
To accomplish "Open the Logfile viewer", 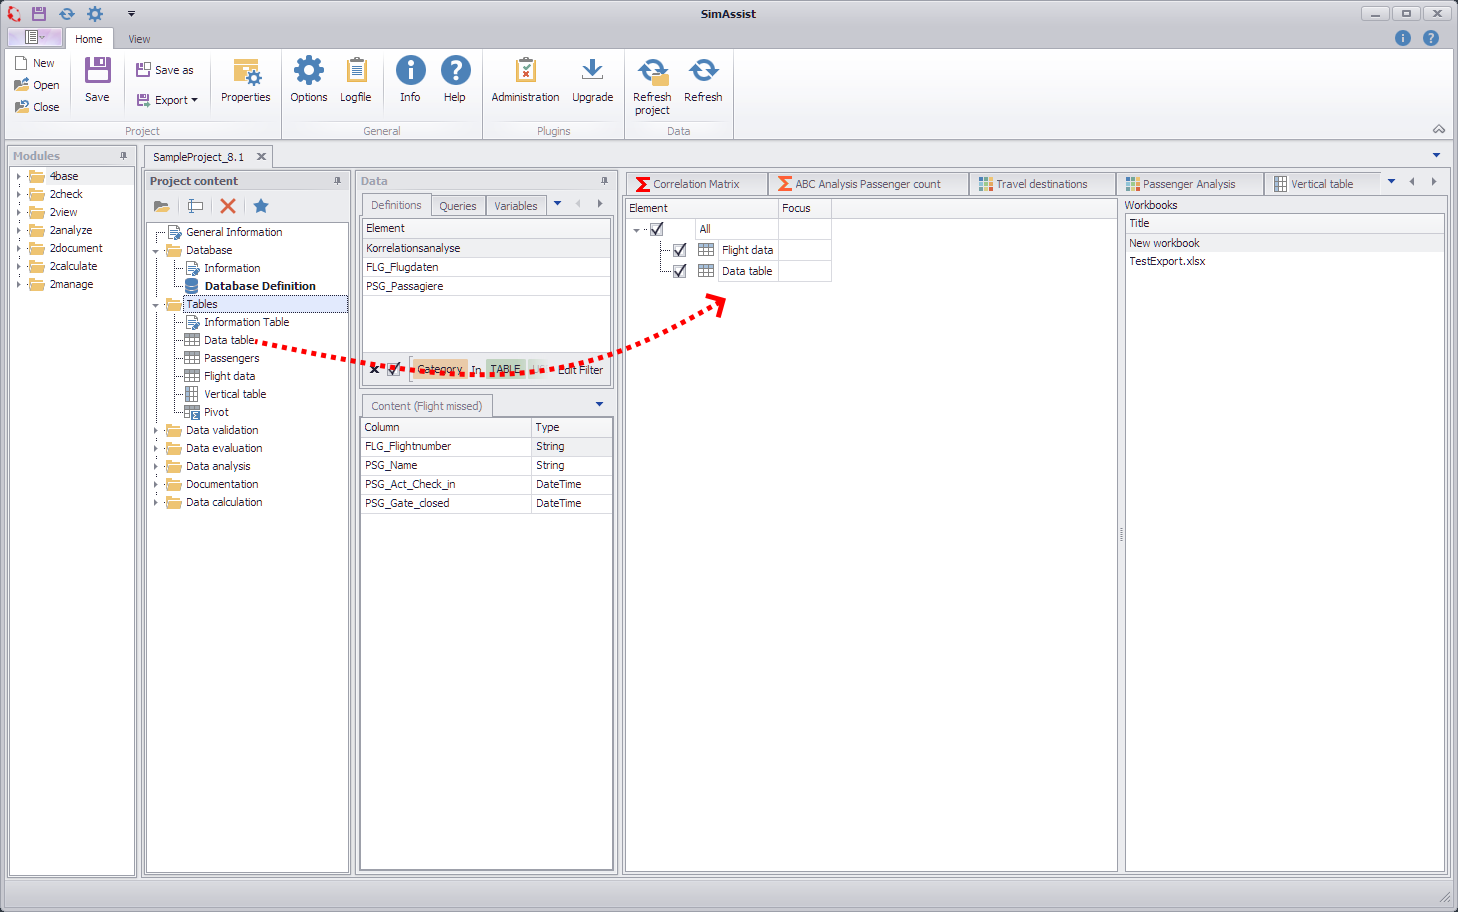I will coord(355,80).
